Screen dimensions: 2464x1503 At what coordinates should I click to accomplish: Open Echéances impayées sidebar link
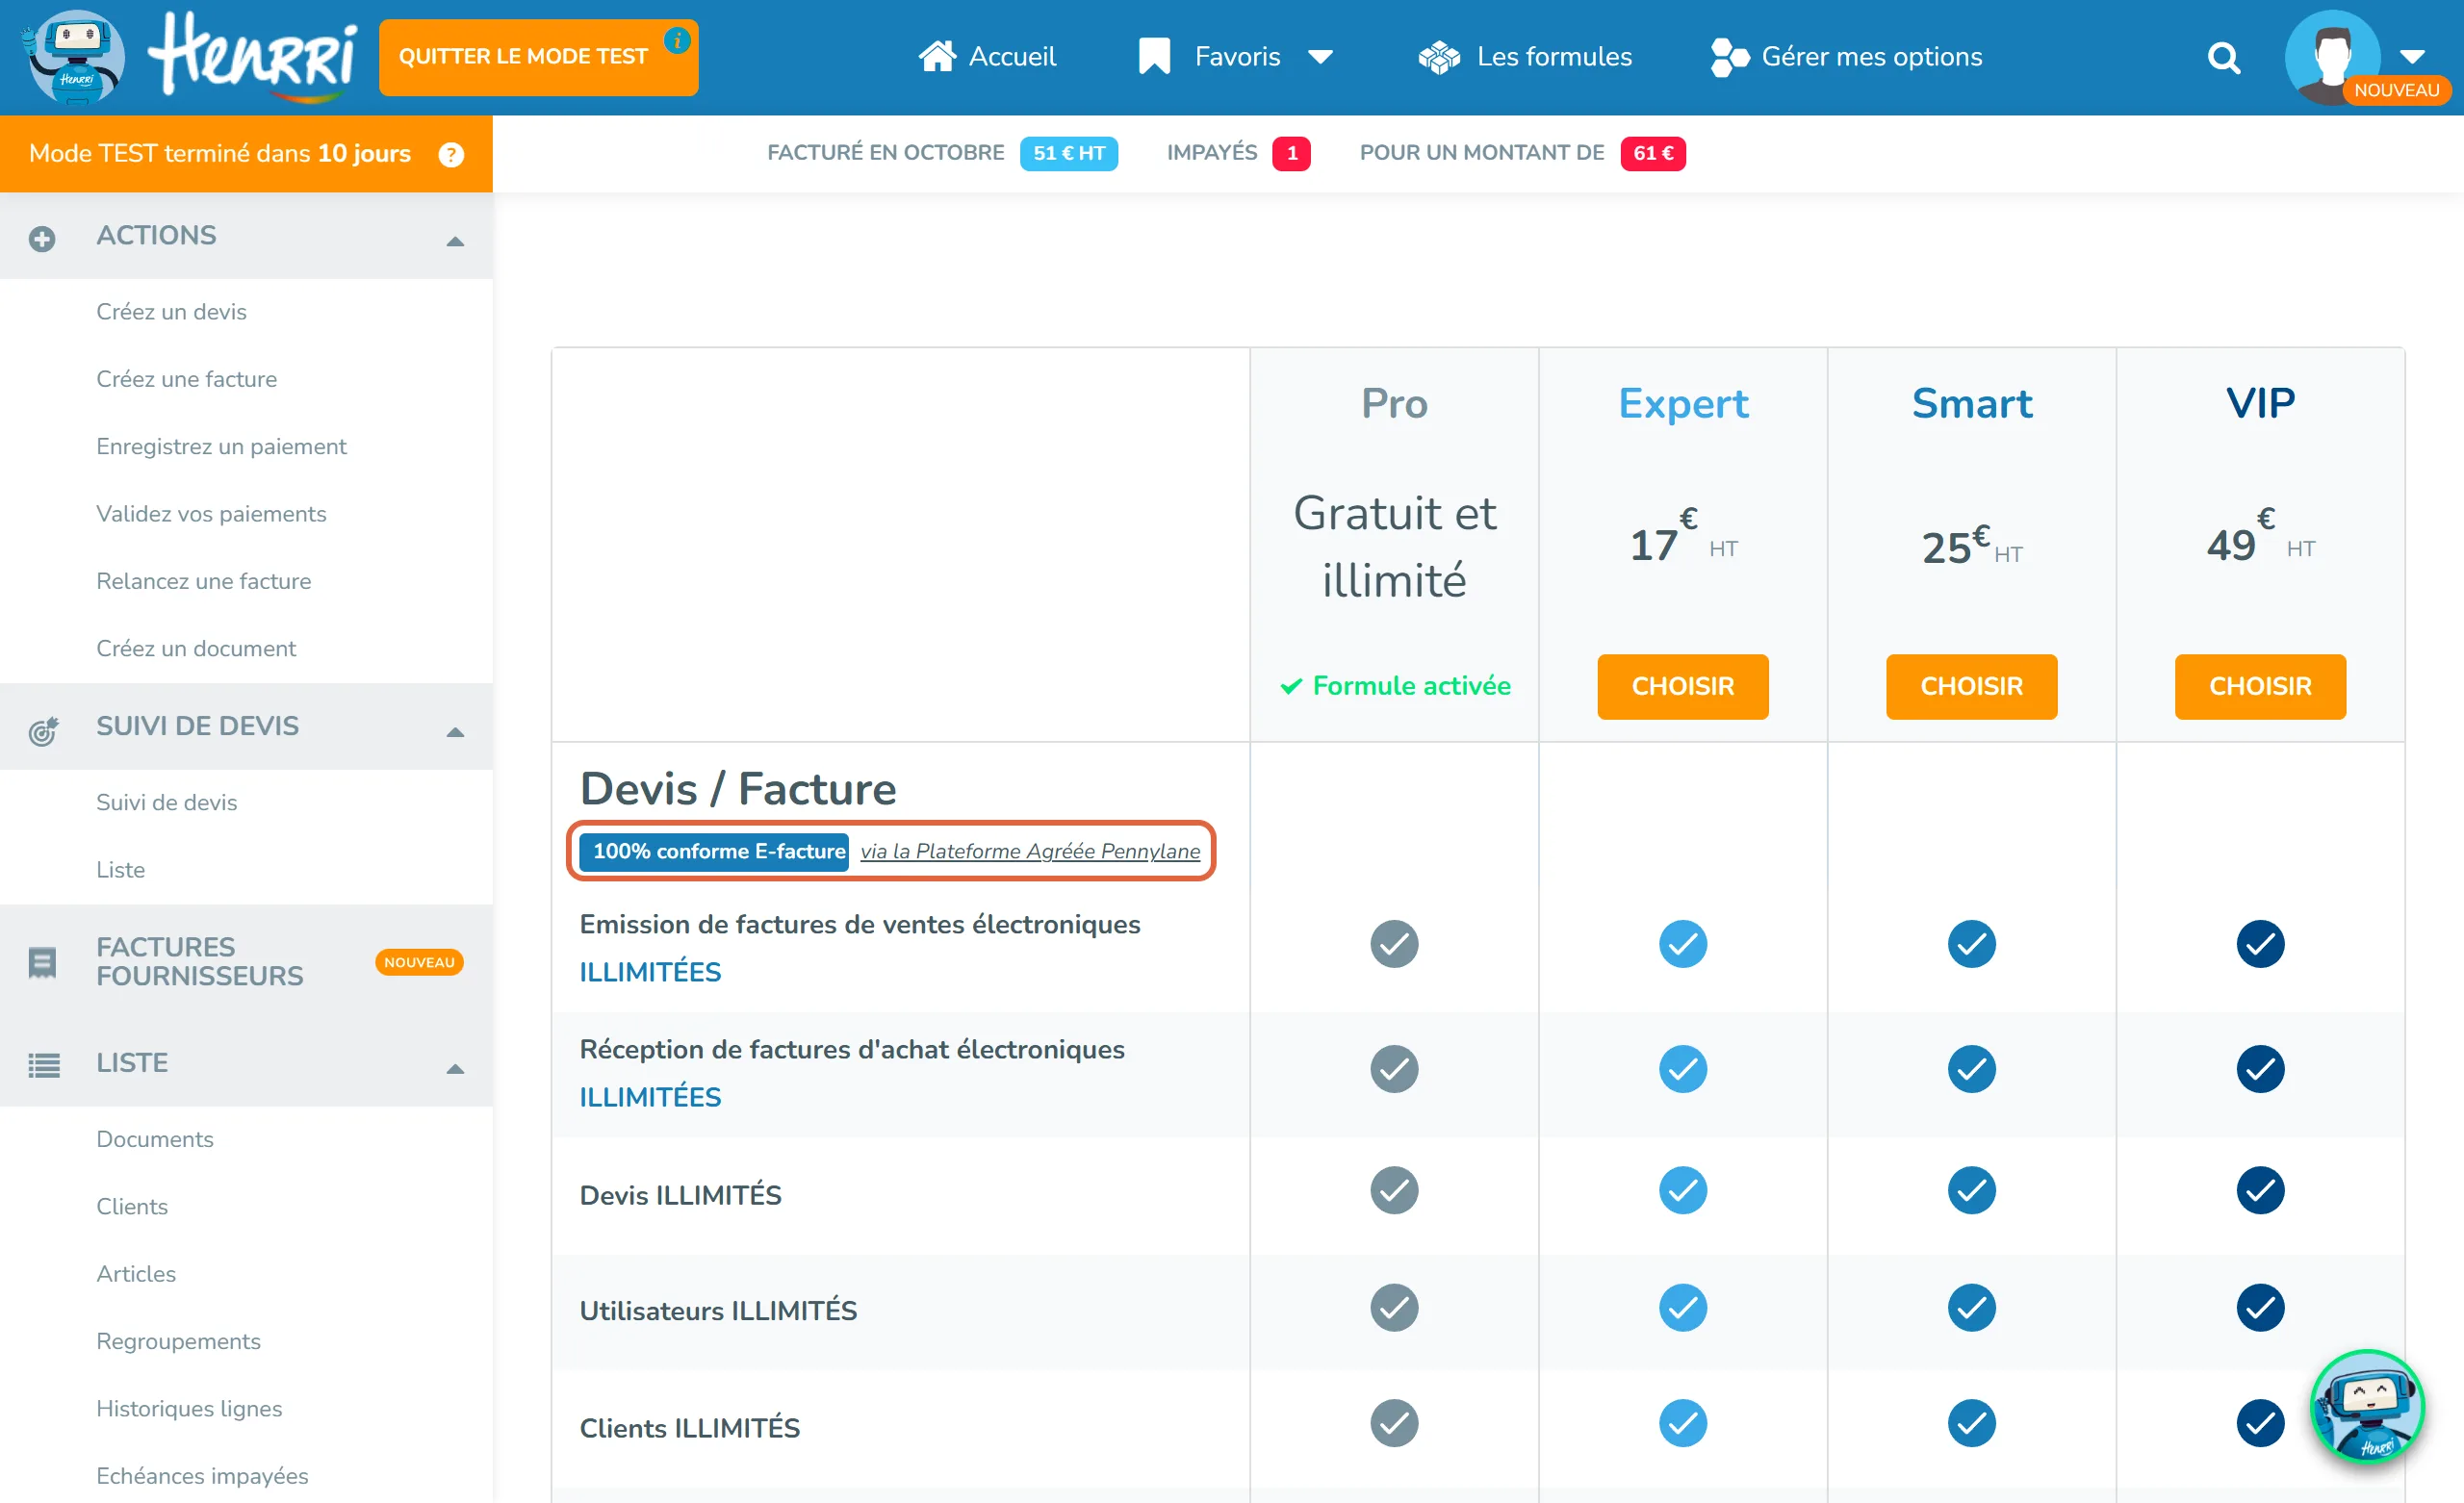click(202, 1476)
